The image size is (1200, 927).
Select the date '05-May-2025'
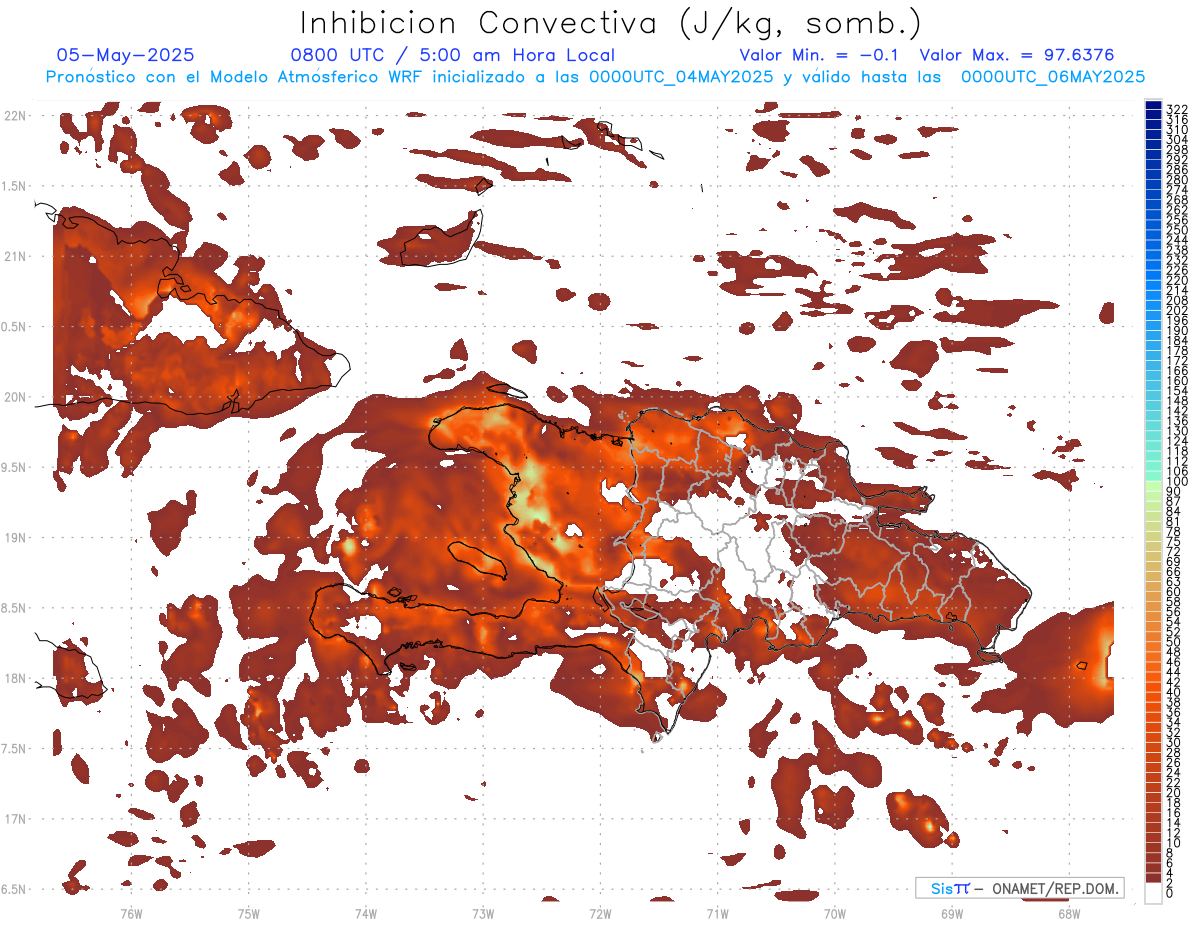(126, 55)
